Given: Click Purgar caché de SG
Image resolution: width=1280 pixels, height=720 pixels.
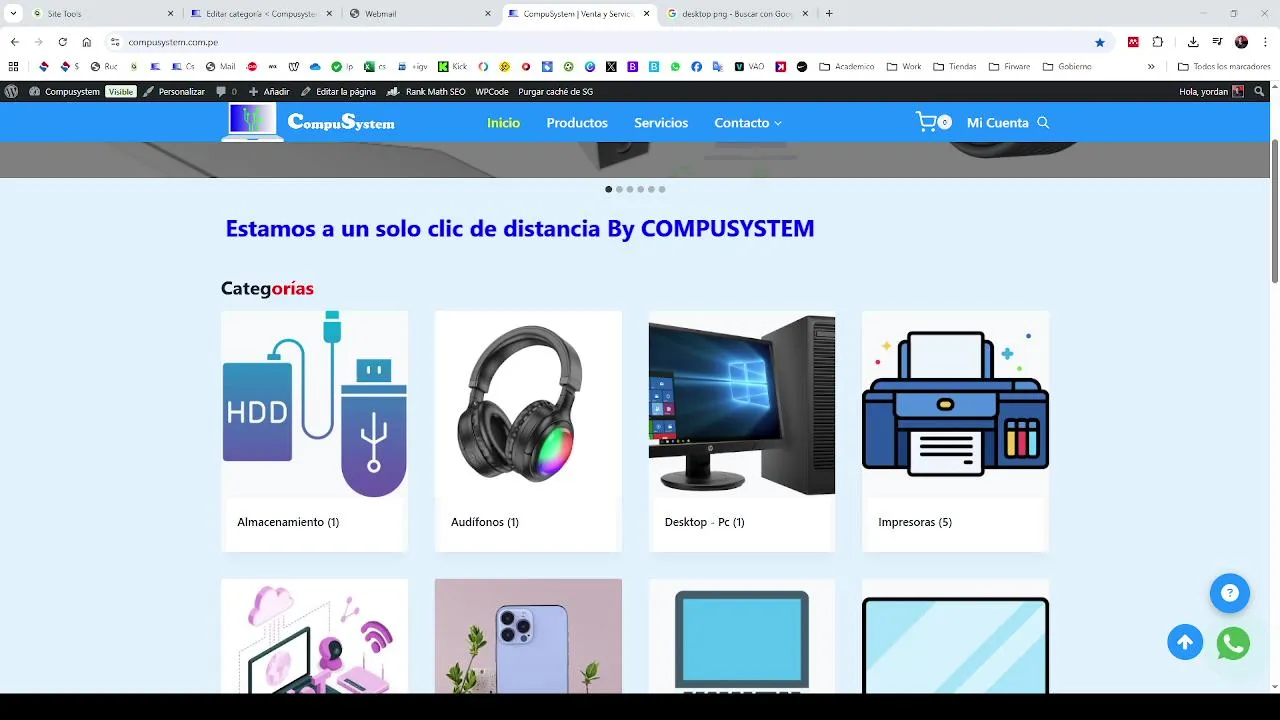Looking at the screenshot, I should click(556, 91).
